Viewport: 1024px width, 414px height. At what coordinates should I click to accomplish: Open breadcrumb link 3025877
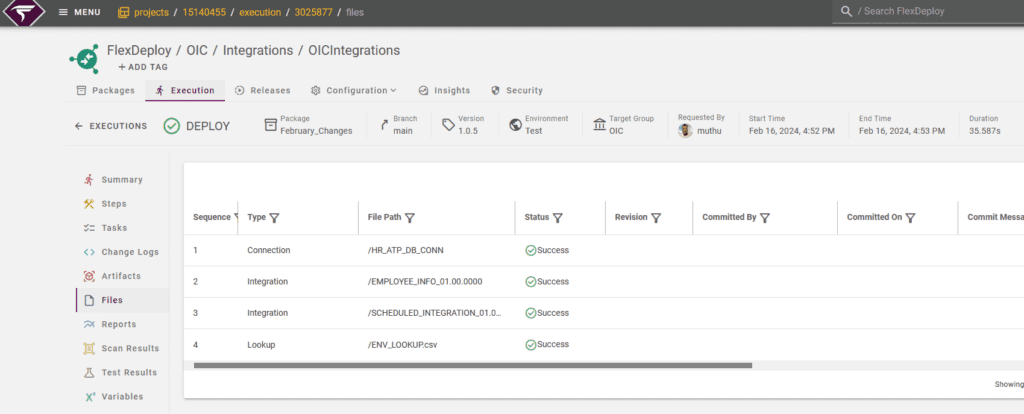click(x=314, y=12)
